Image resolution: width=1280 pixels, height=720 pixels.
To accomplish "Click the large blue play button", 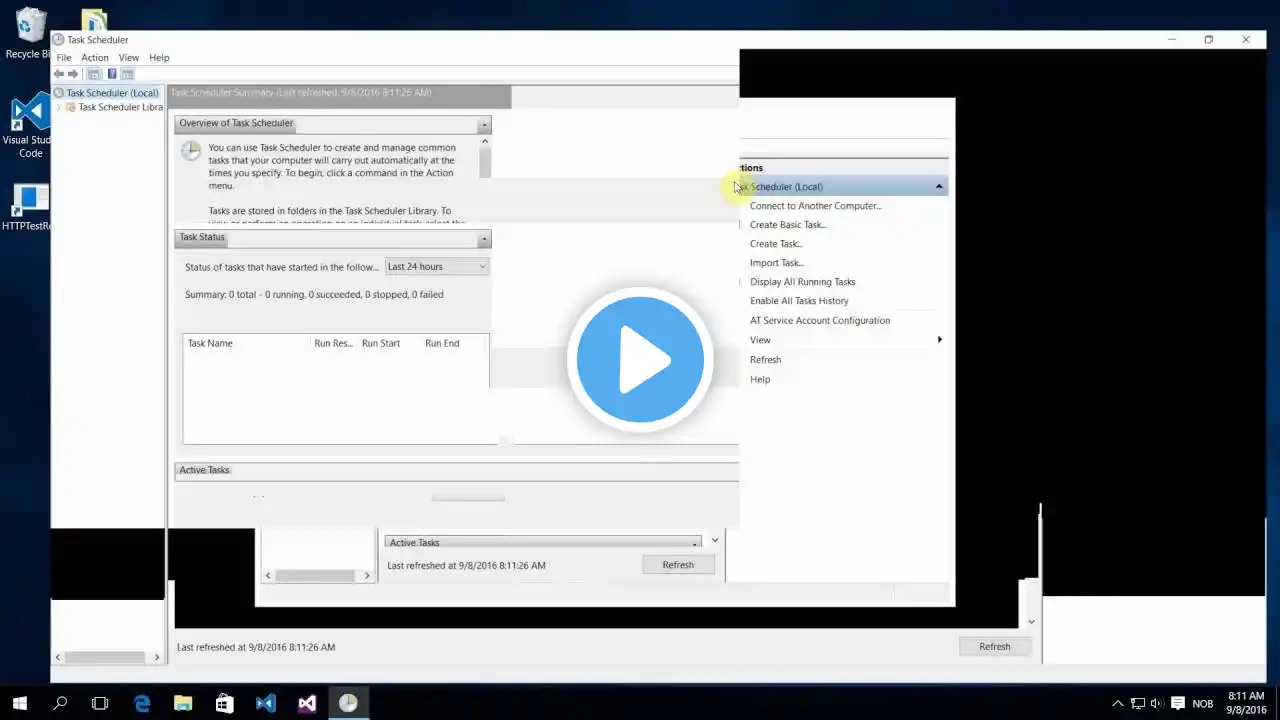I will coord(640,360).
